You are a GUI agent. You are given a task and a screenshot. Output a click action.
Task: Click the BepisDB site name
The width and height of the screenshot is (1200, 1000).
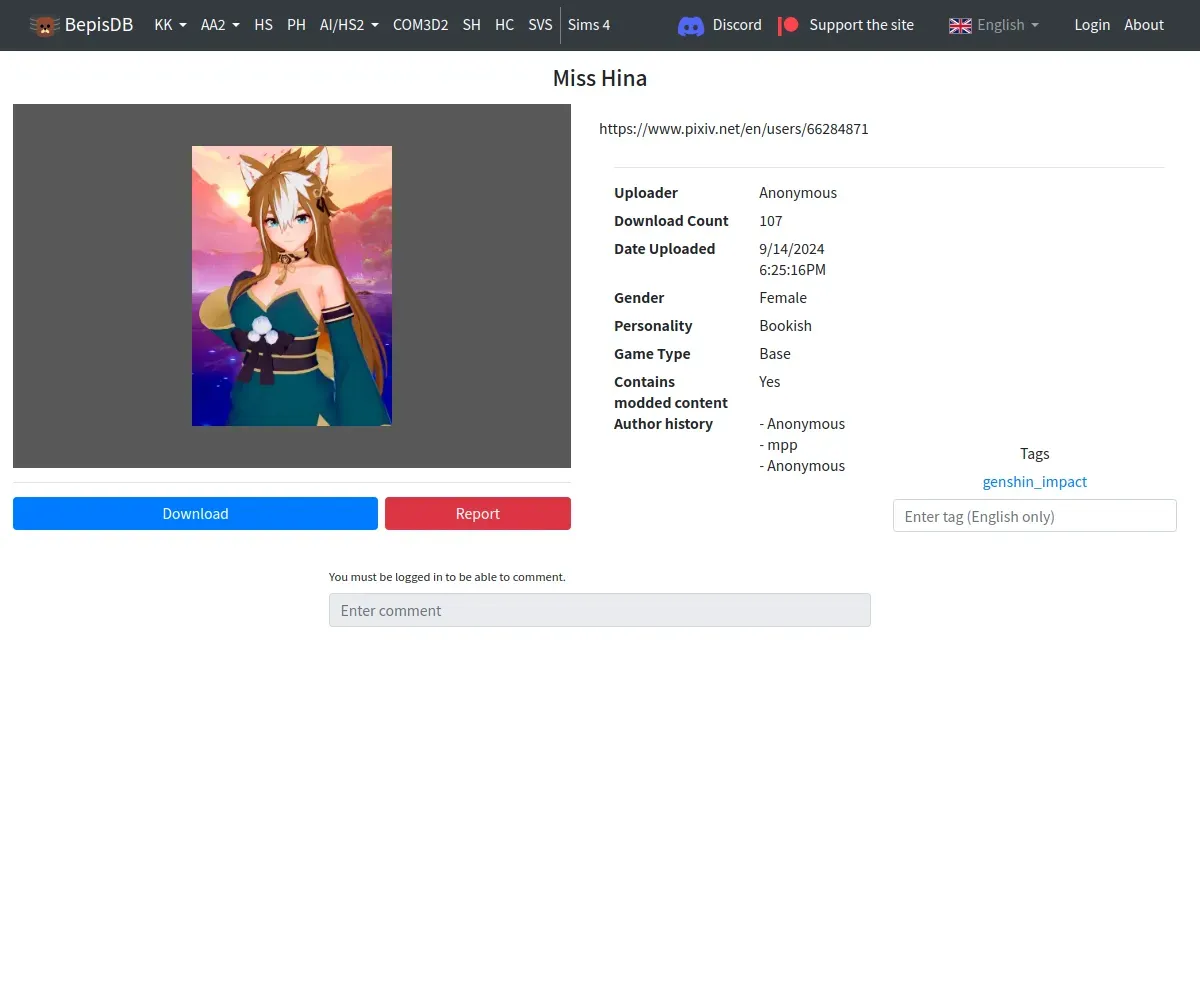click(x=99, y=25)
